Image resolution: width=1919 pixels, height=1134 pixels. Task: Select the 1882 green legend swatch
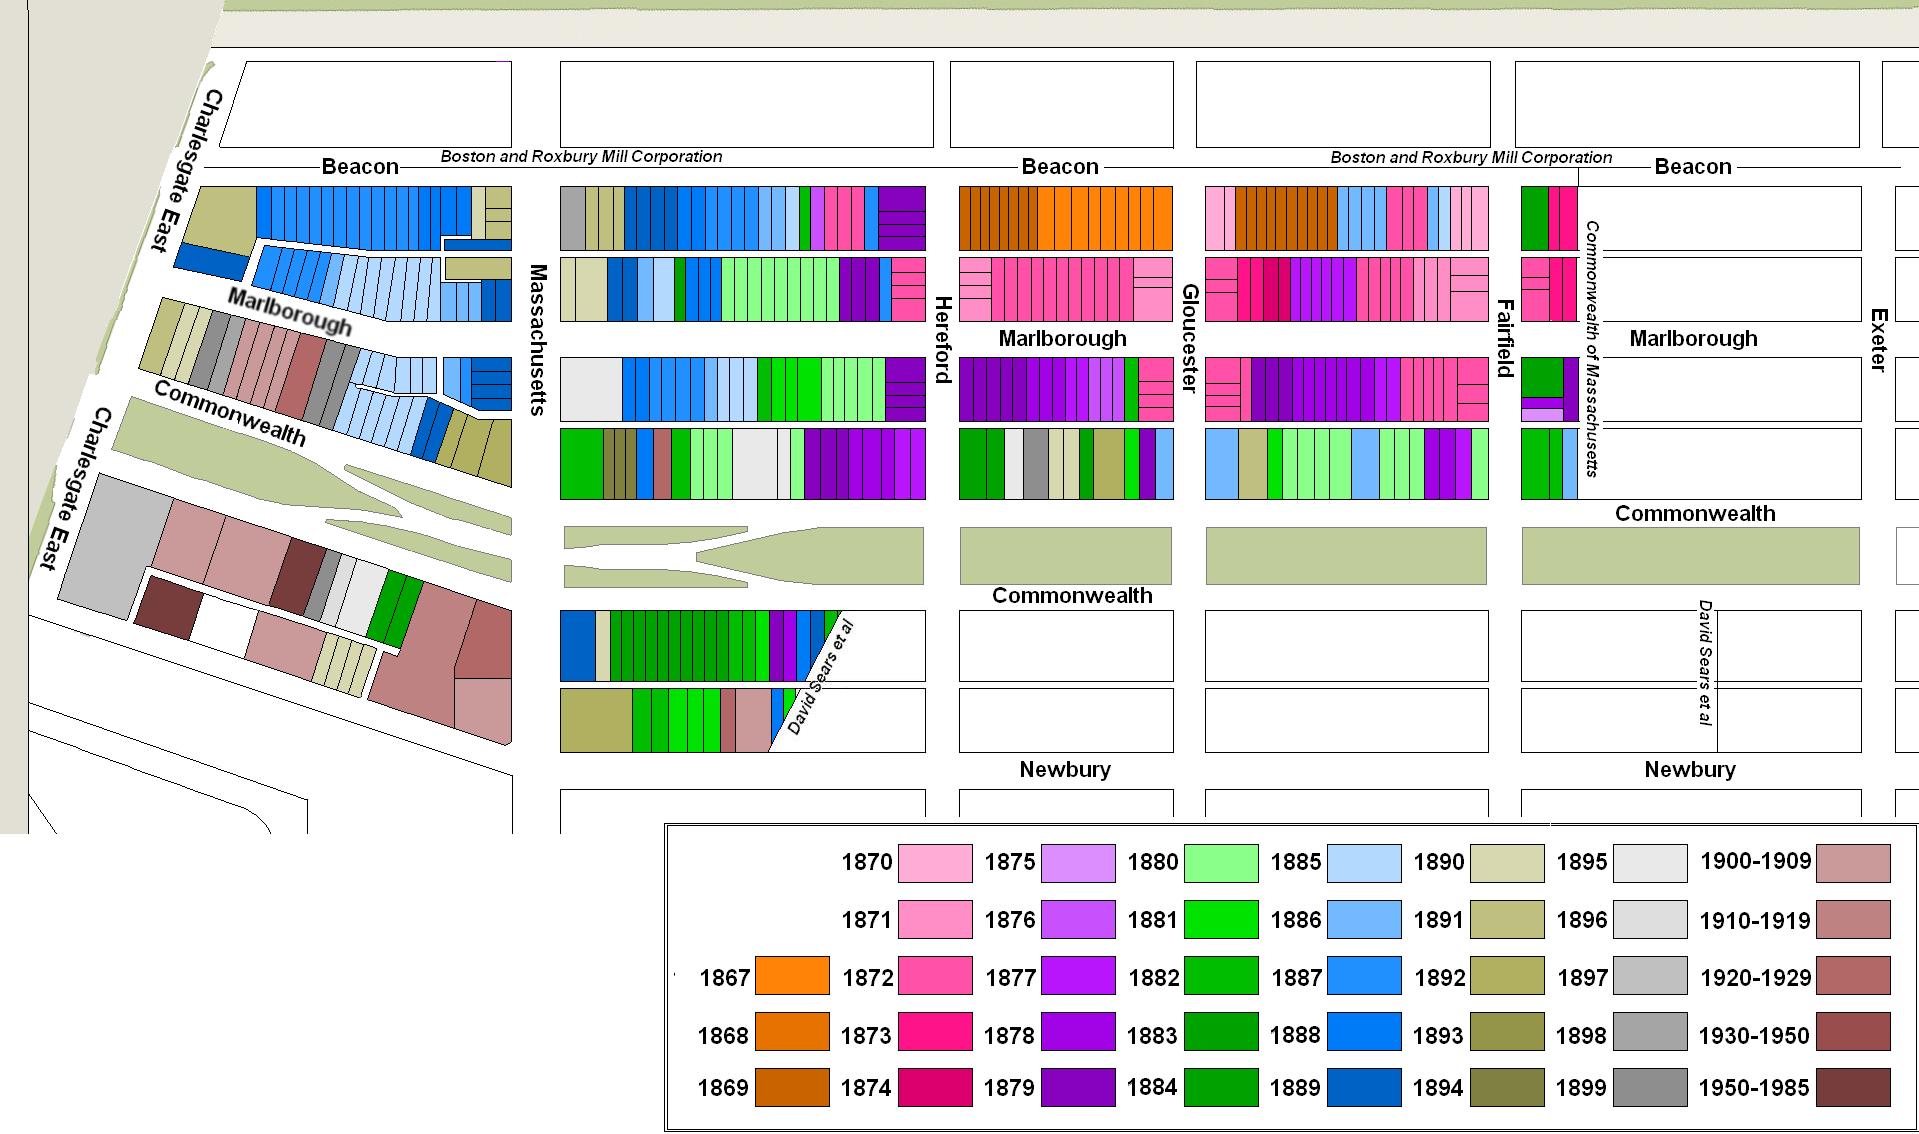[x=1221, y=976]
